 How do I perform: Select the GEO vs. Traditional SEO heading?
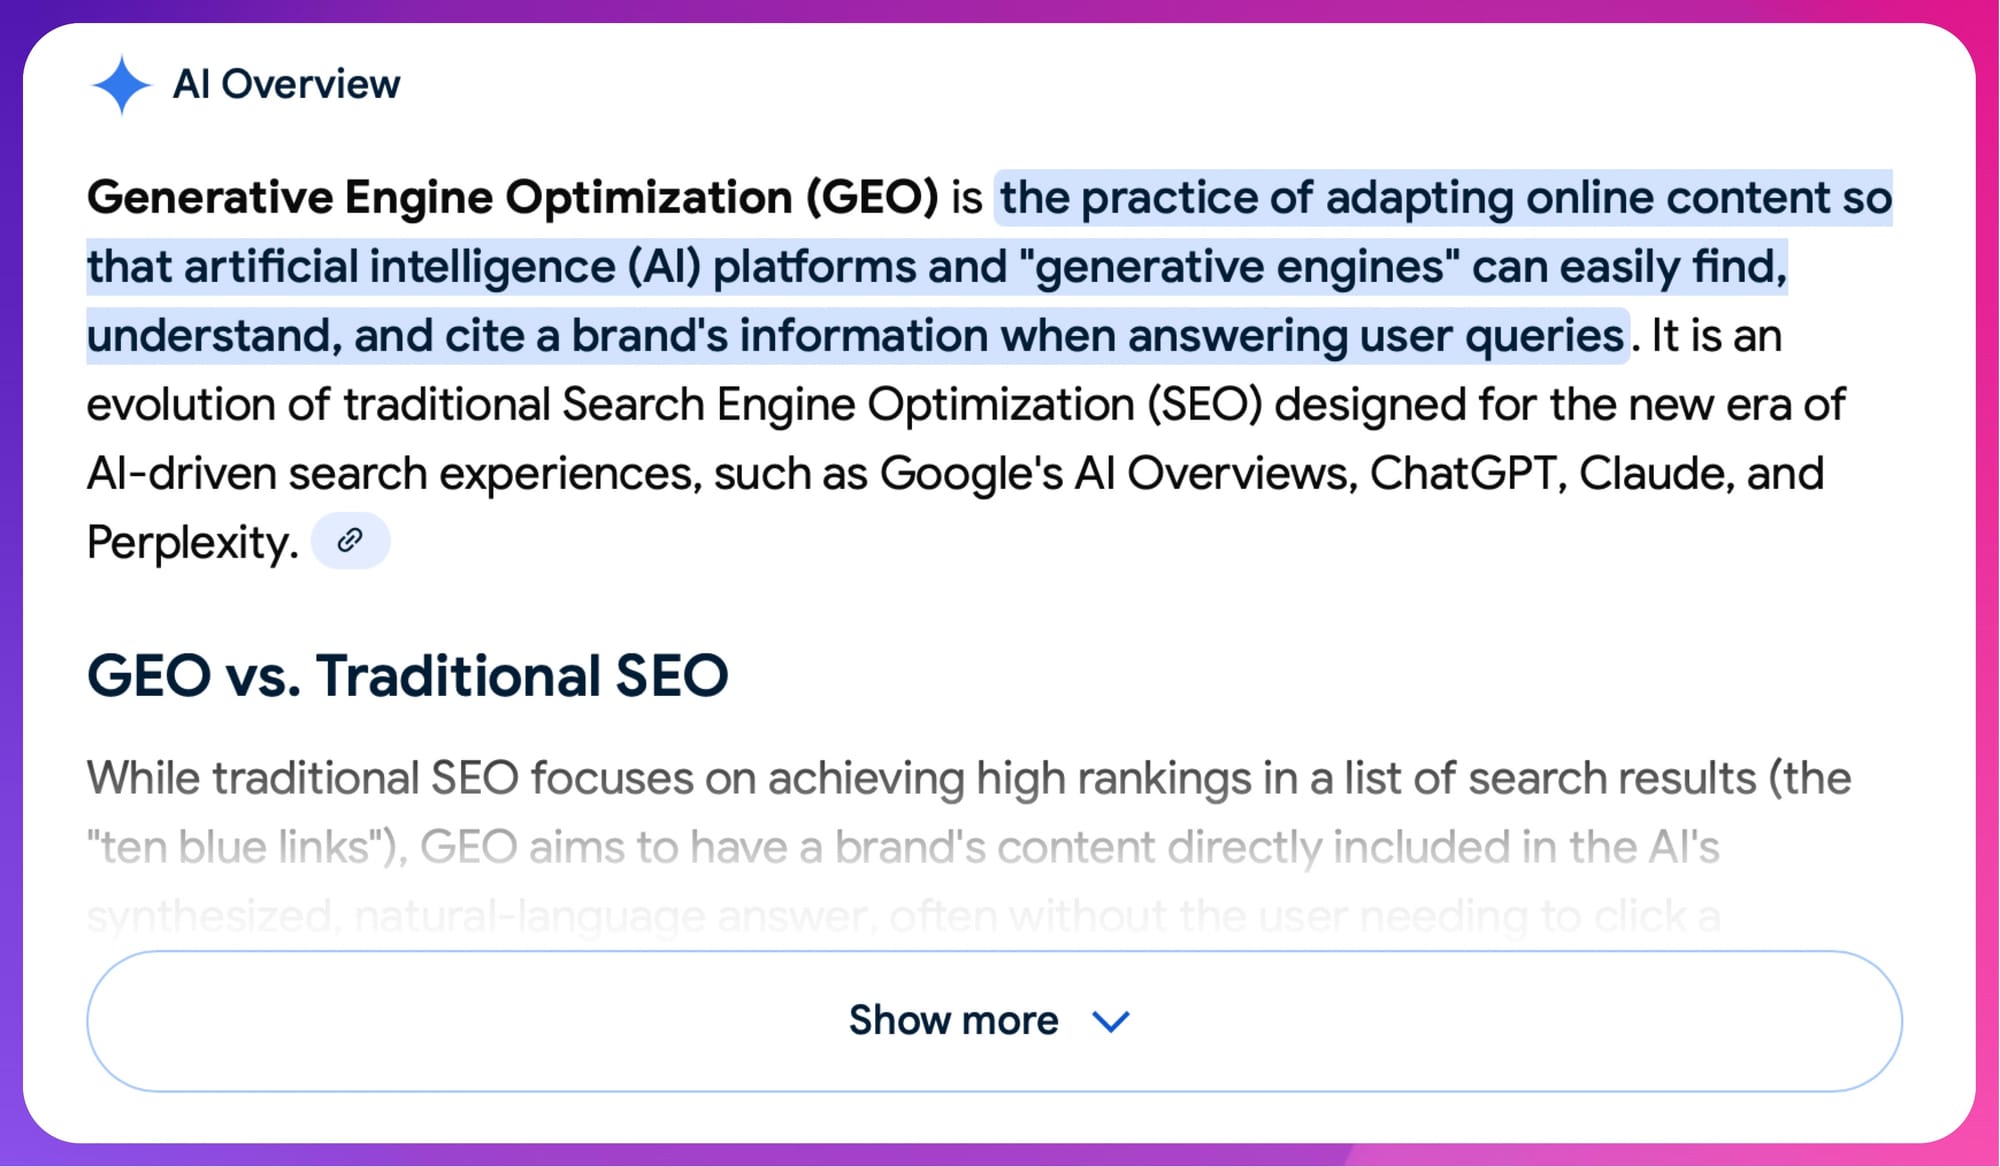point(407,676)
